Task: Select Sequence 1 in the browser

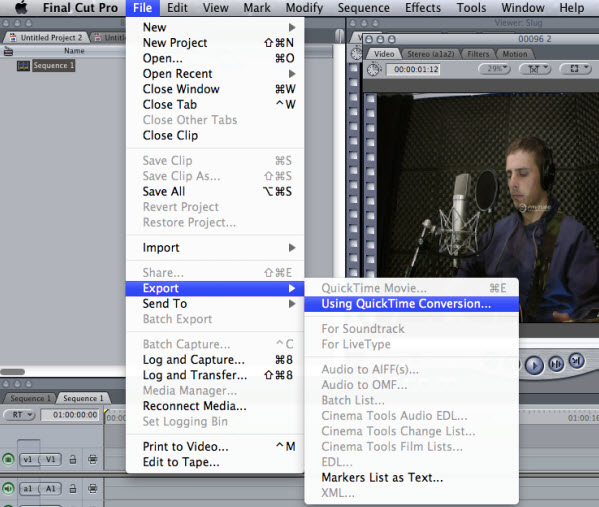Action: [53, 65]
